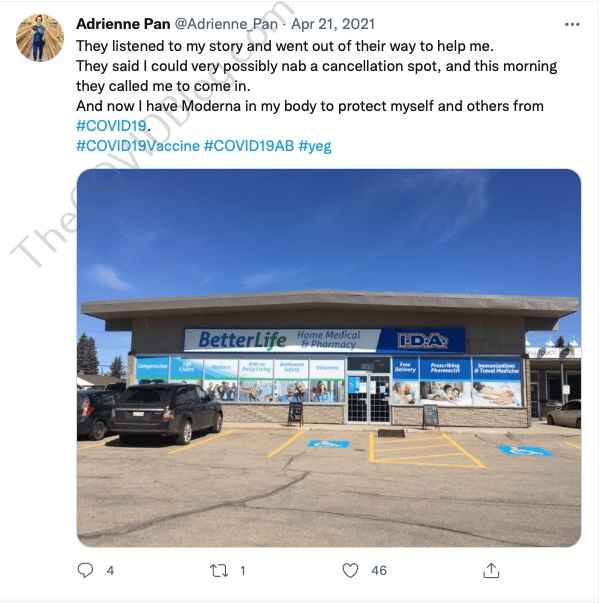Screen dimensions: 599x603
Task: Open the Adrienne Pan display name
Action: [x=123, y=24]
